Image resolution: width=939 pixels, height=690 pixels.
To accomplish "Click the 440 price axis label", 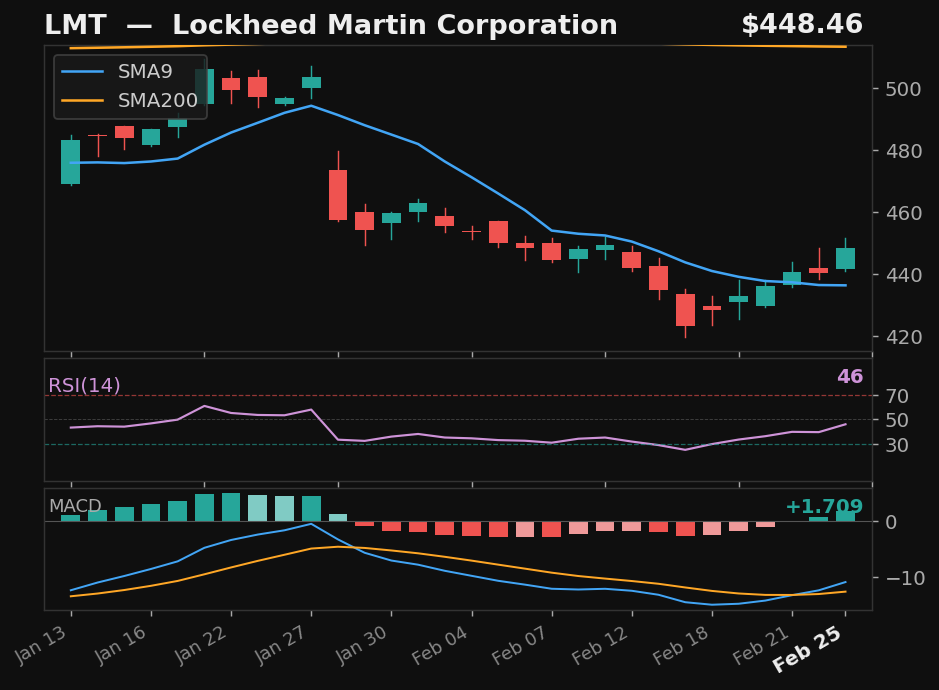I will click(904, 275).
